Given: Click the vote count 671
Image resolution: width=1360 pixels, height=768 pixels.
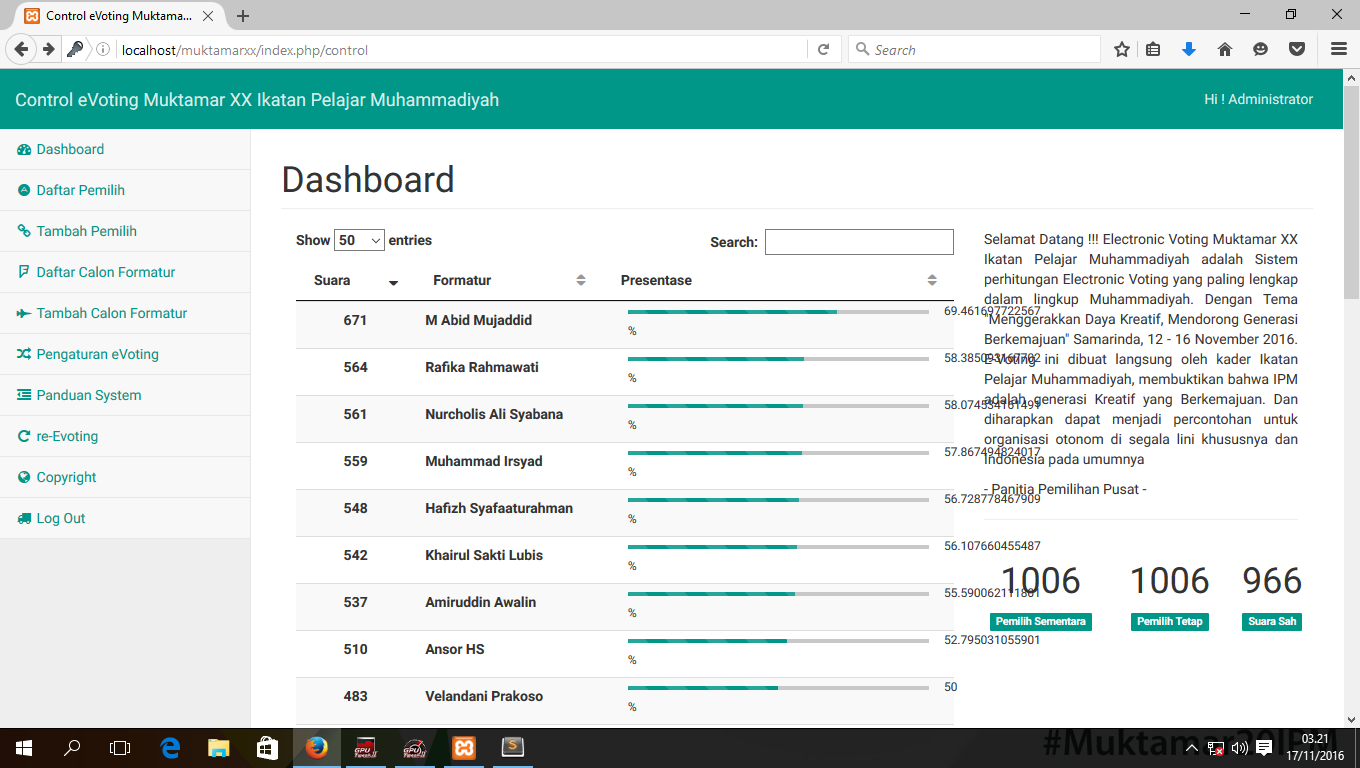Looking at the screenshot, I should [355, 320].
